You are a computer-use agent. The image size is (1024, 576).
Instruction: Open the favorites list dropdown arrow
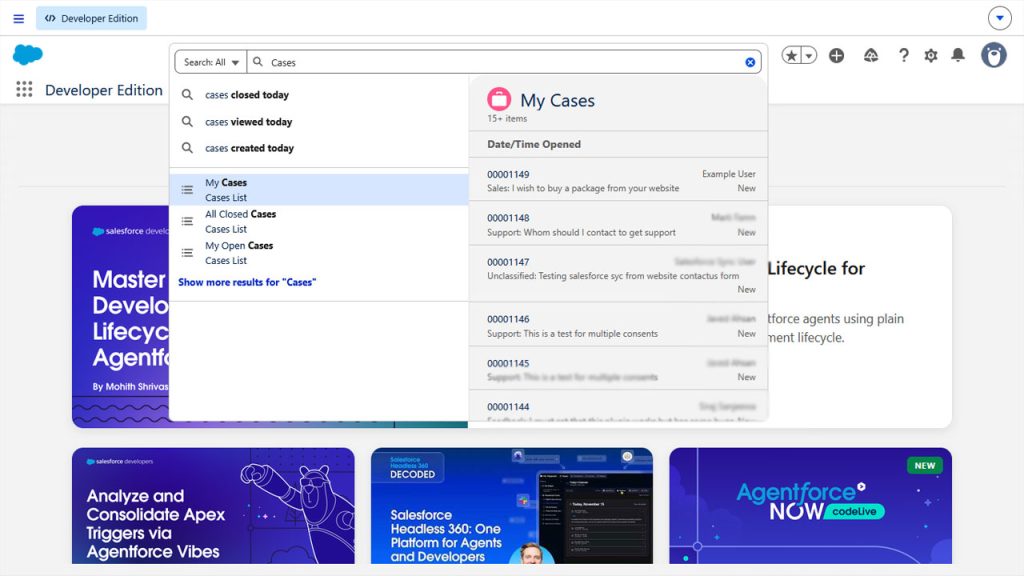point(808,56)
